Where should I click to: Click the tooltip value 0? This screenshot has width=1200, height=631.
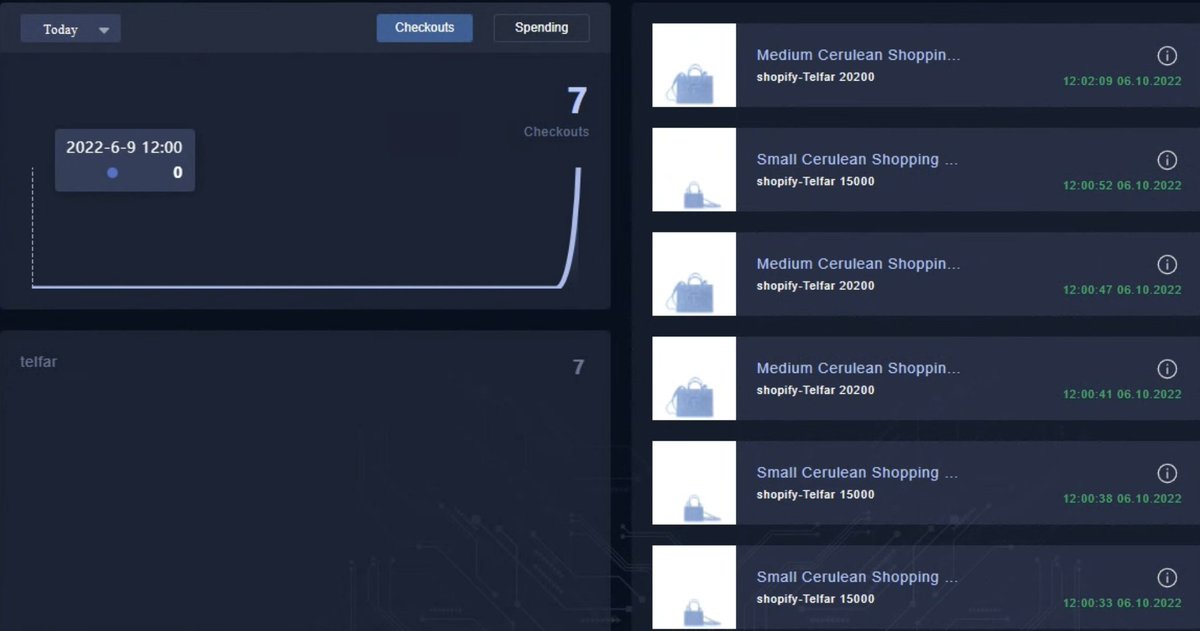(178, 173)
